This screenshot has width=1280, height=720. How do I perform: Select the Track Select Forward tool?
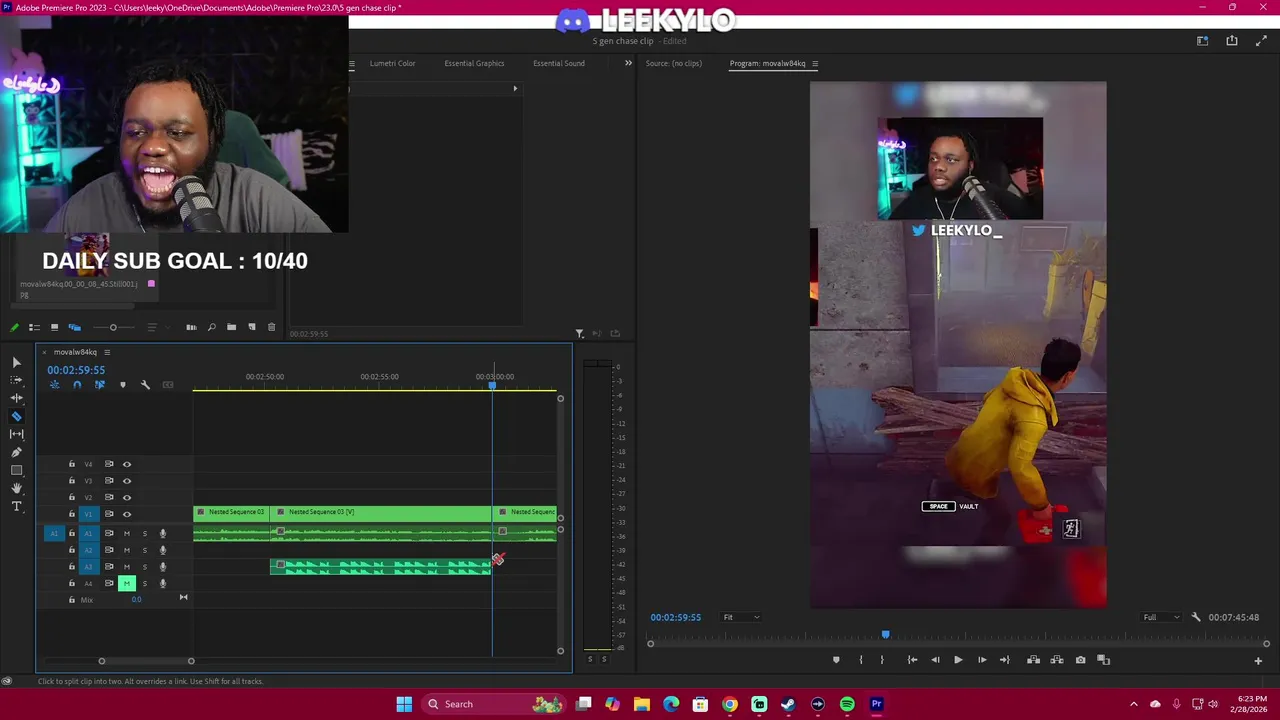[16, 380]
